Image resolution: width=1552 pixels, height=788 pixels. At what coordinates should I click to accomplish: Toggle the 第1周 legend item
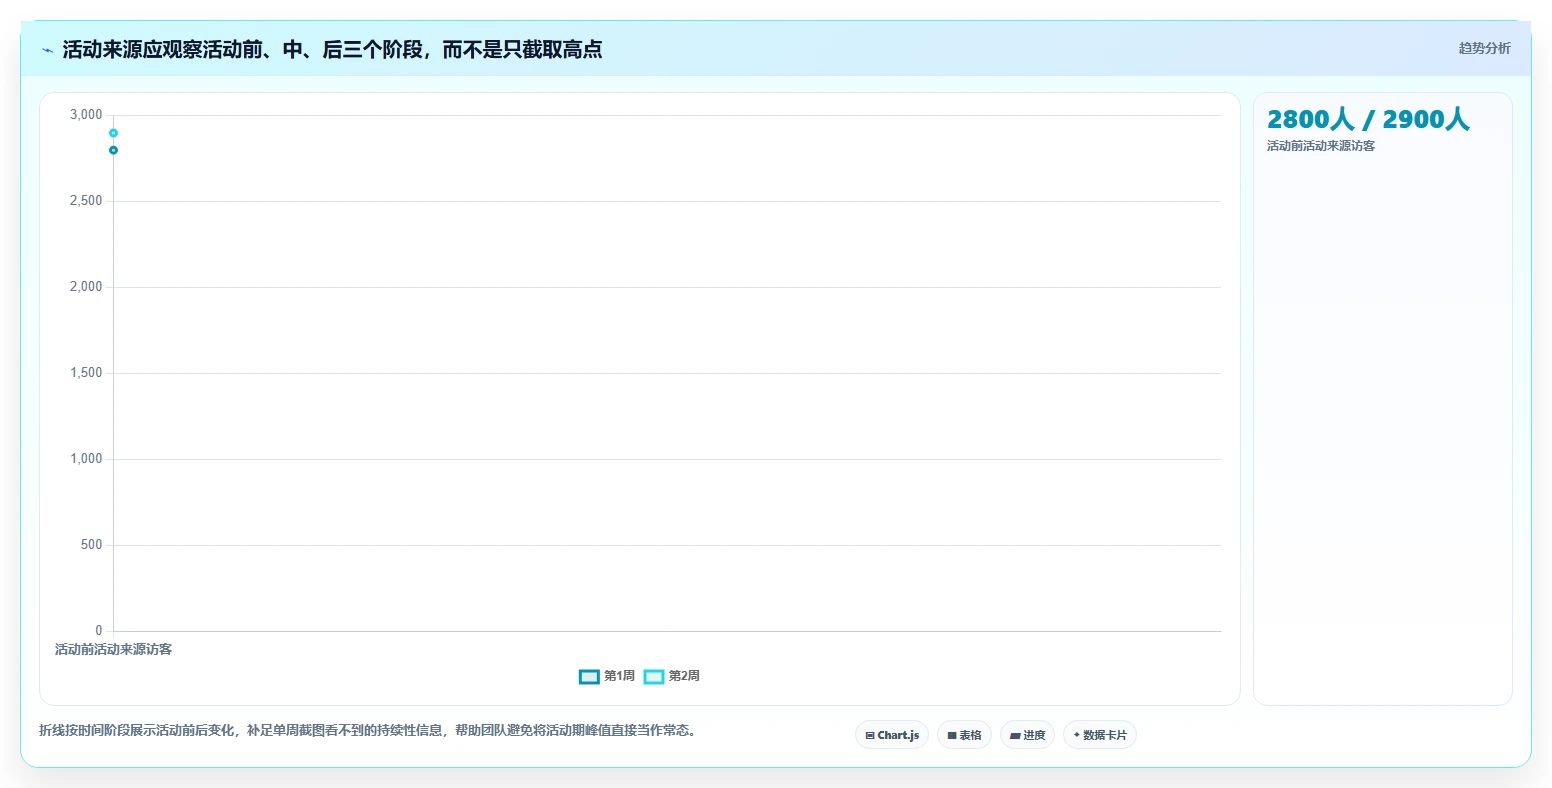pyautogui.click(x=607, y=676)
